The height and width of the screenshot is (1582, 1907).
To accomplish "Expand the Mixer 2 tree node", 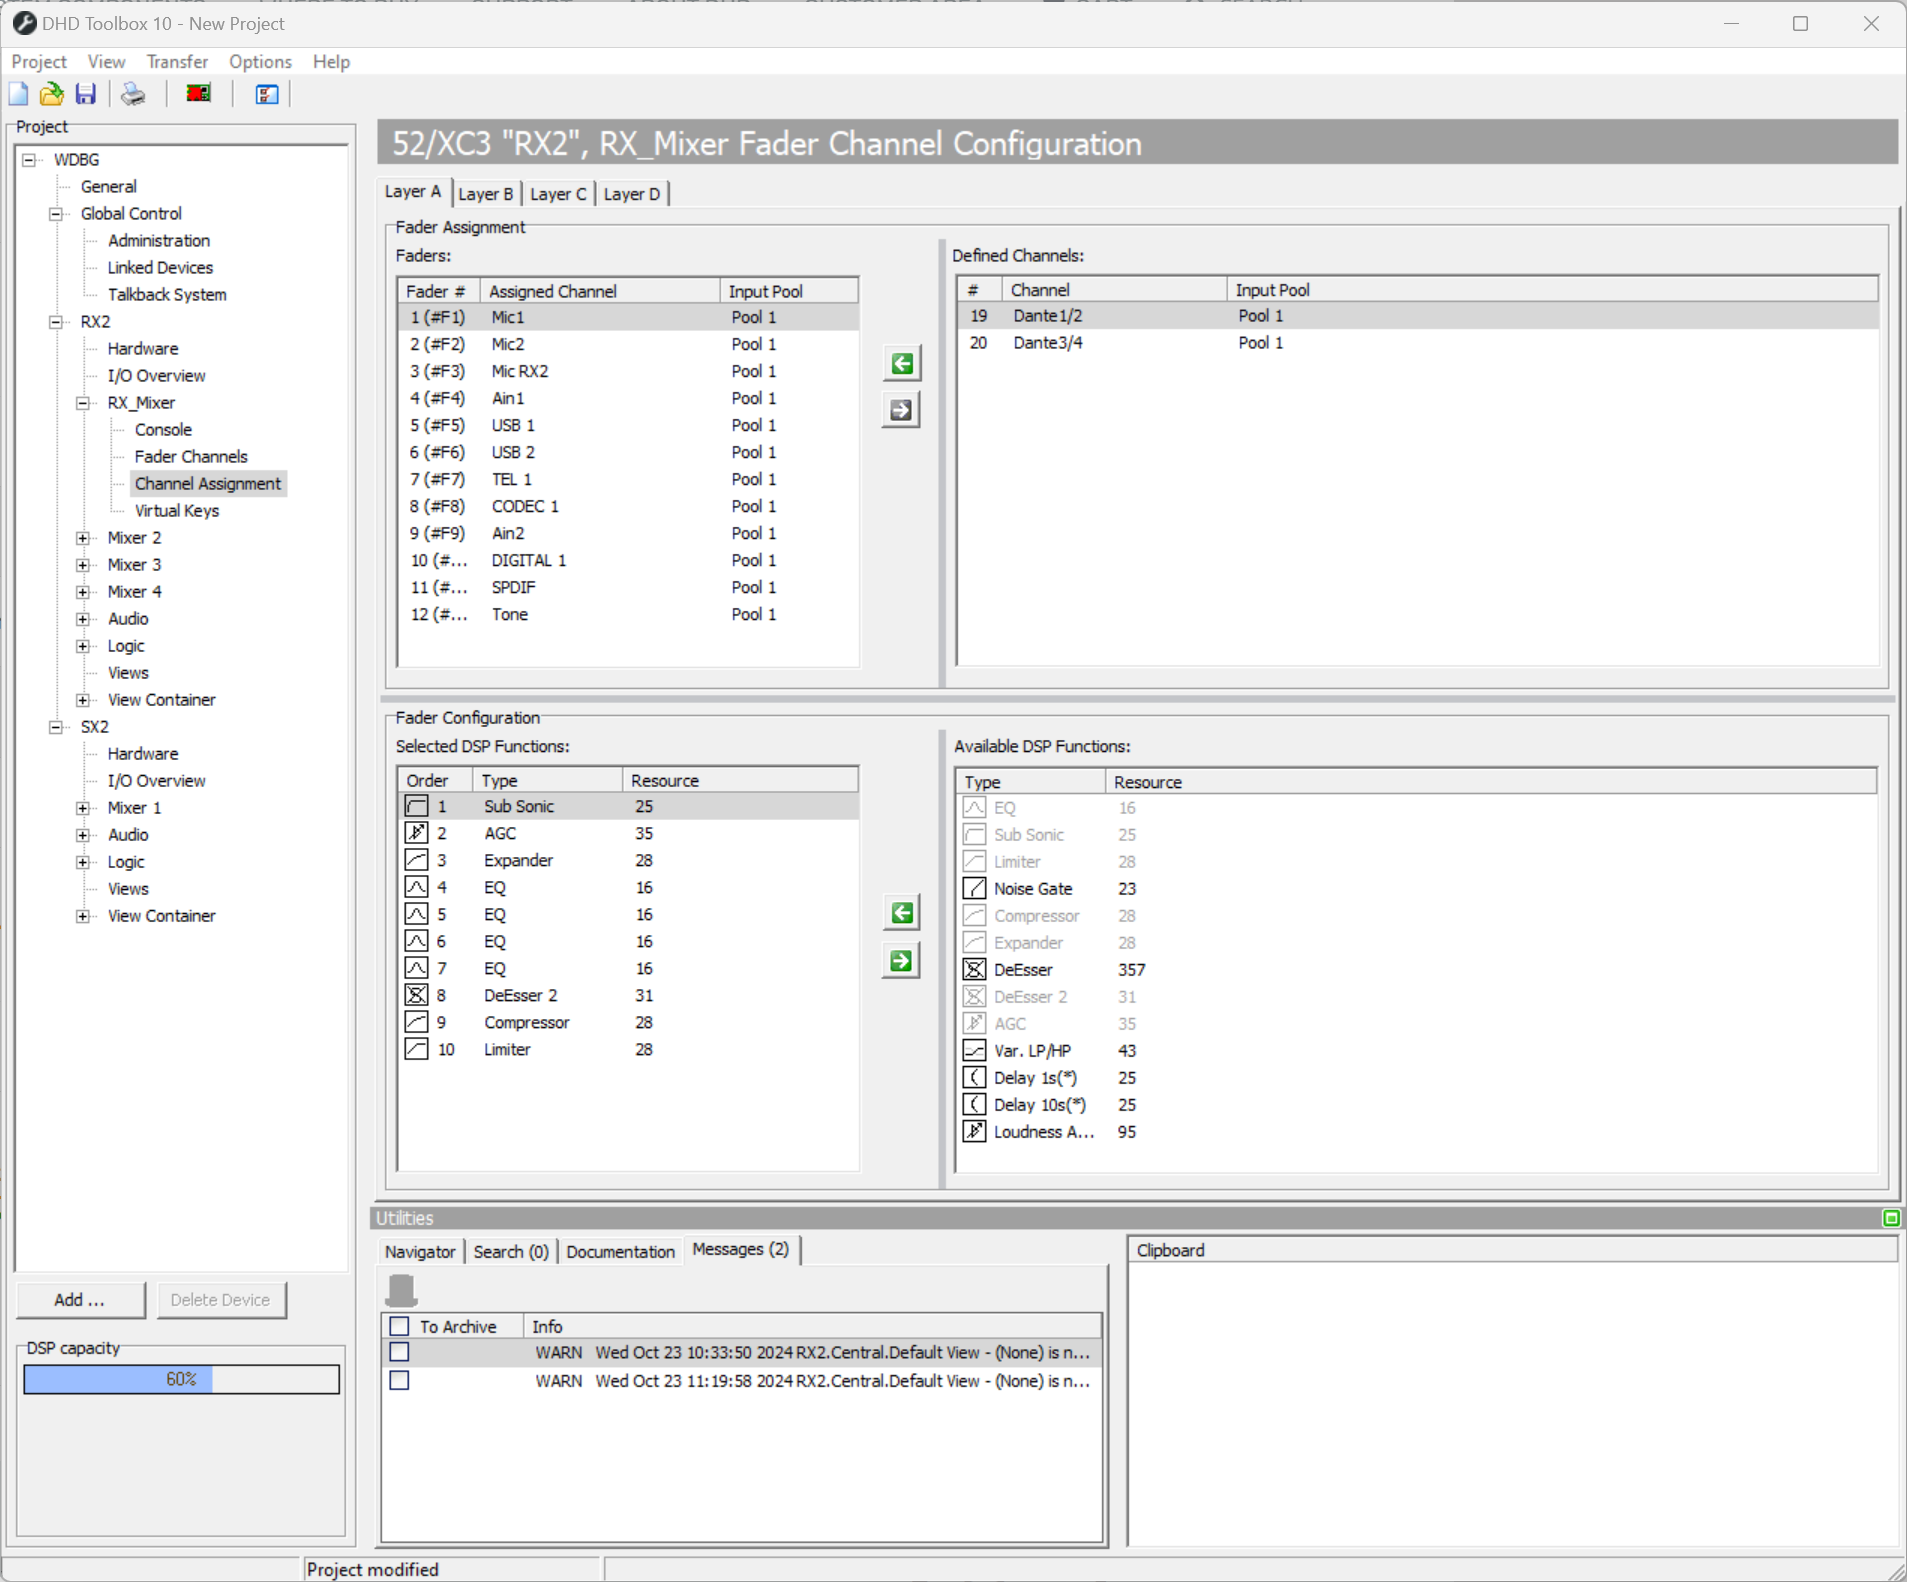I will (x=84, y=537).
